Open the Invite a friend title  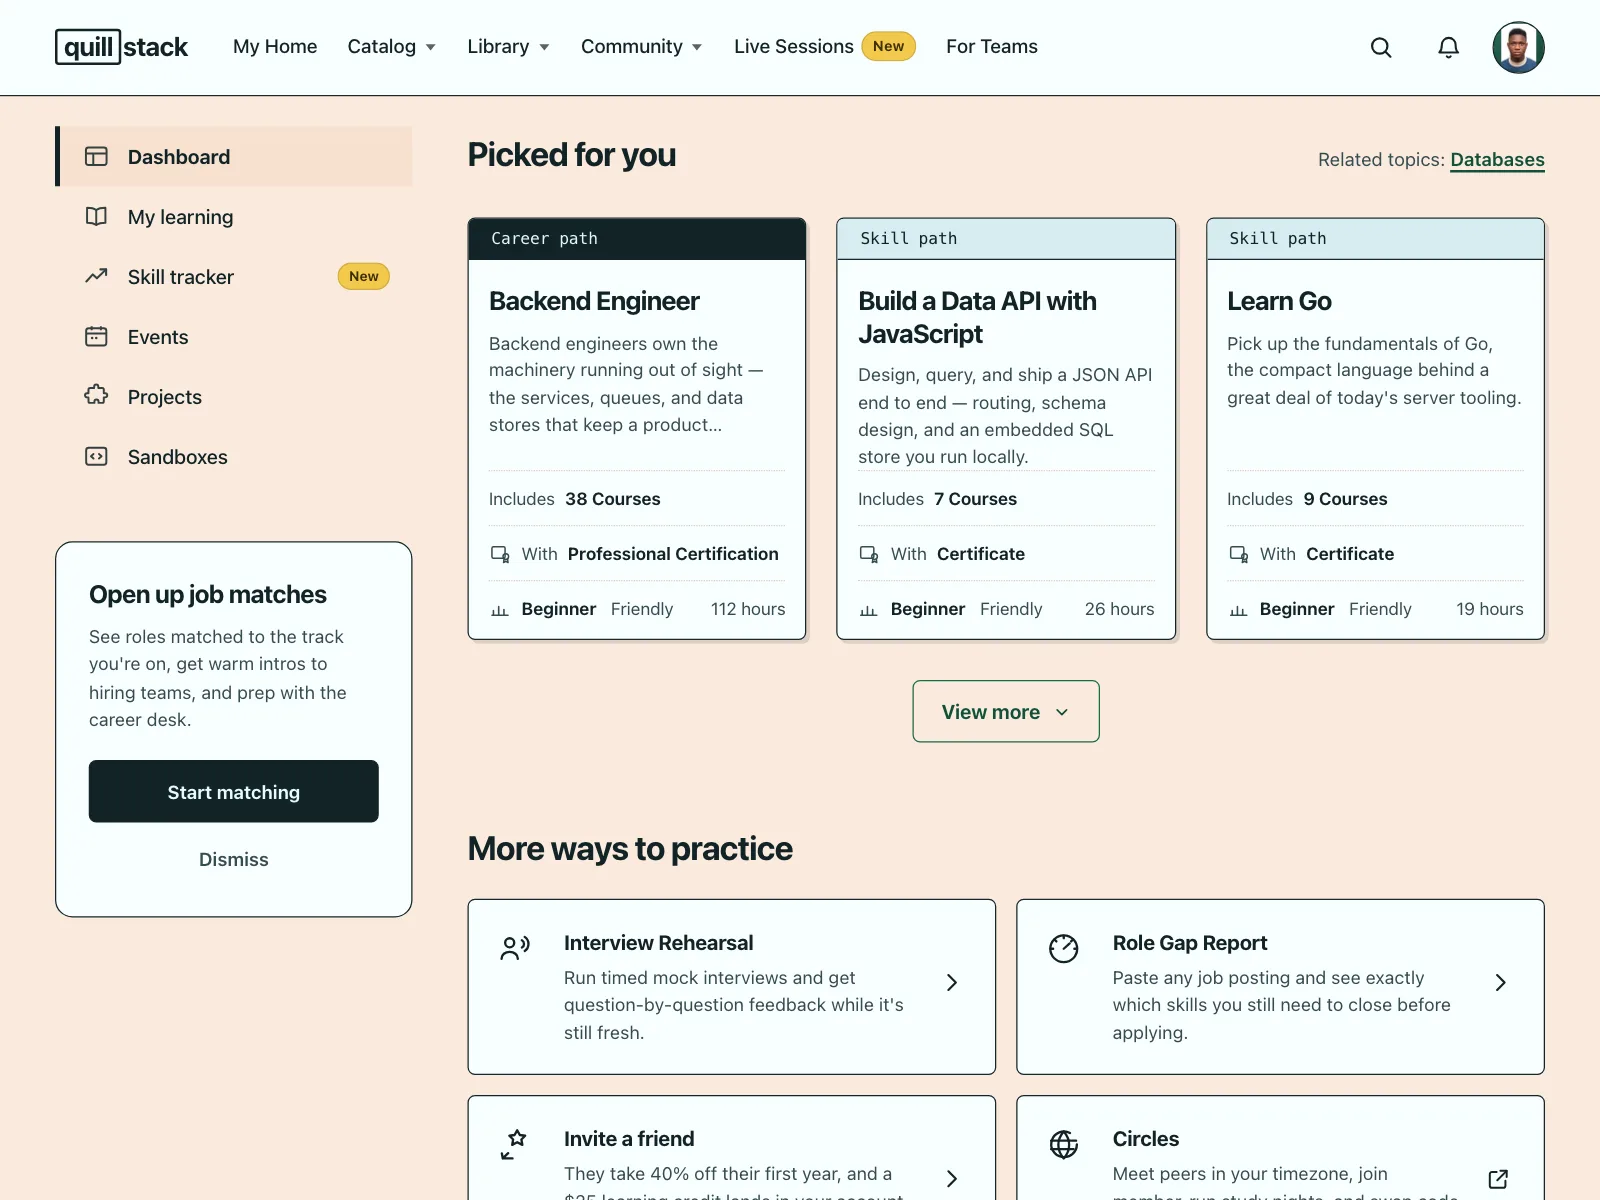629,1139
